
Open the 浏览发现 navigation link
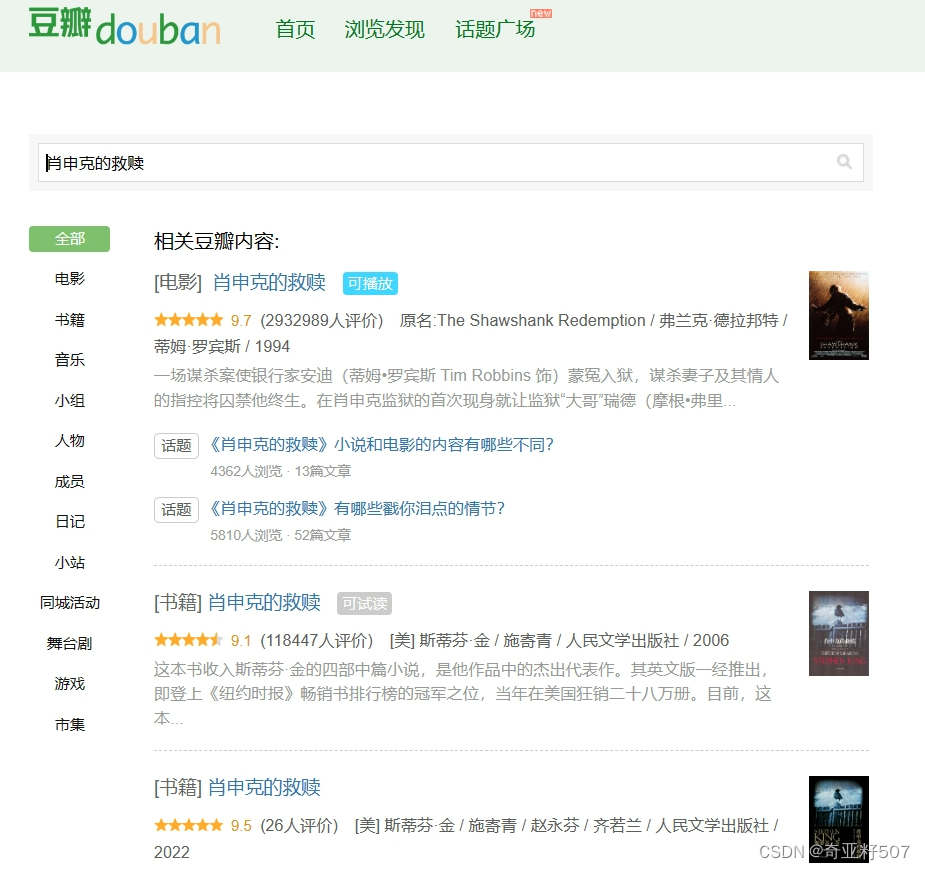point(384,29)
